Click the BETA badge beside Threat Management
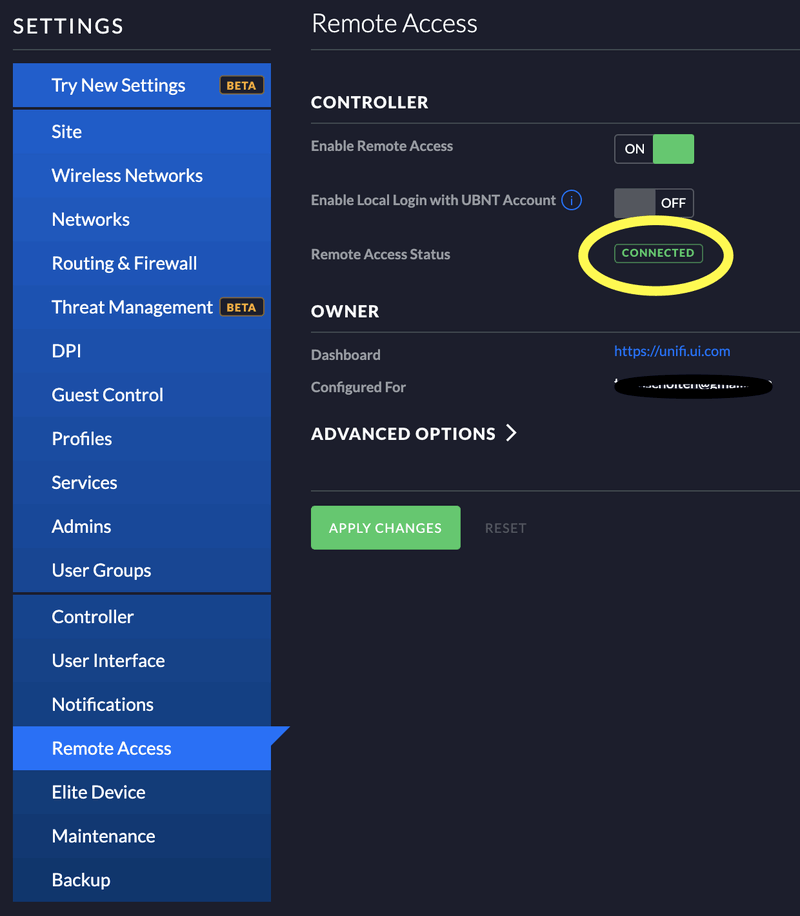Viewport: 800px width, 916px height. click(x=241, y=308)
